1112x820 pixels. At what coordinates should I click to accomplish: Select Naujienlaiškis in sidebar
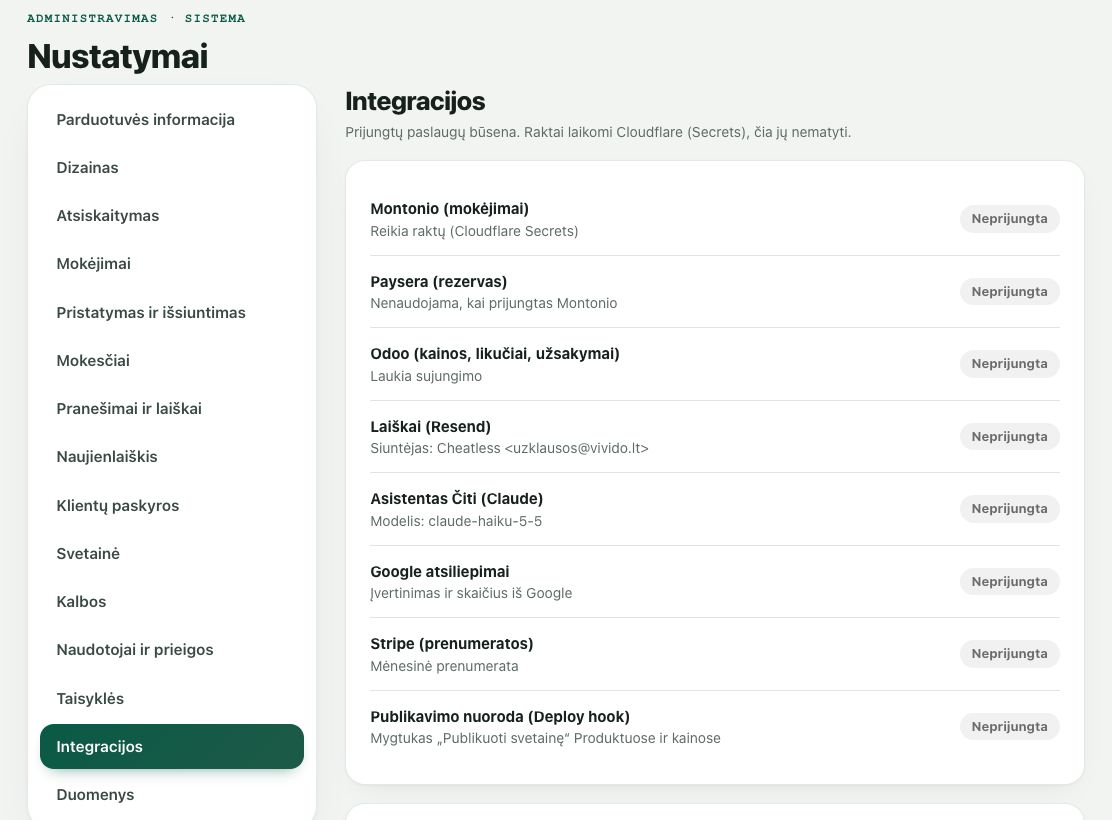(x=172, y=457)
